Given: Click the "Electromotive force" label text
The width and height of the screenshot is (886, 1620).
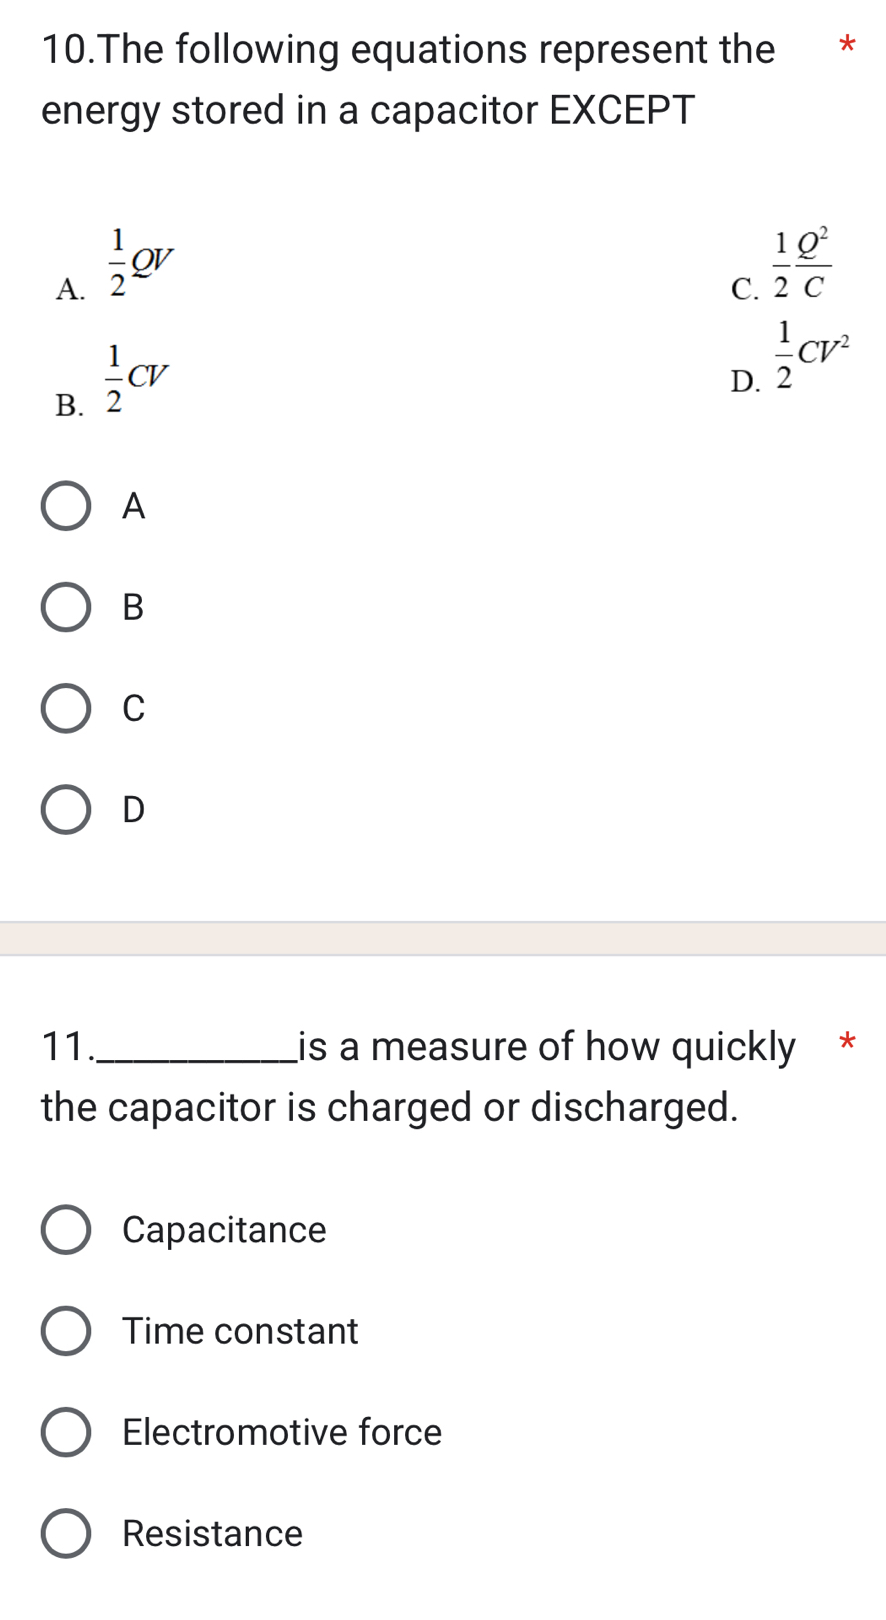Looking at the screenshot, I should point(281,1432).
